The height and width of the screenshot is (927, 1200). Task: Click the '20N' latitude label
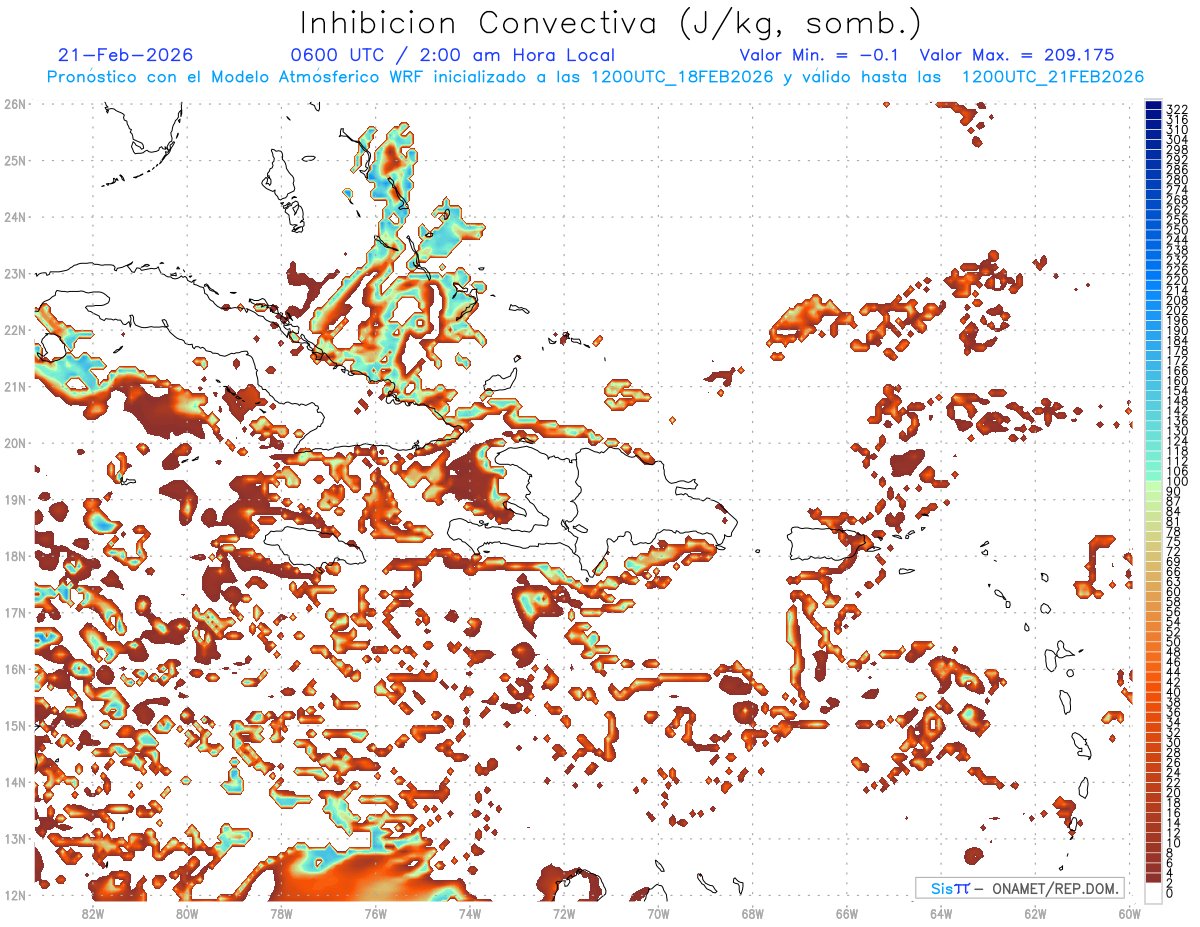point(15,443)
